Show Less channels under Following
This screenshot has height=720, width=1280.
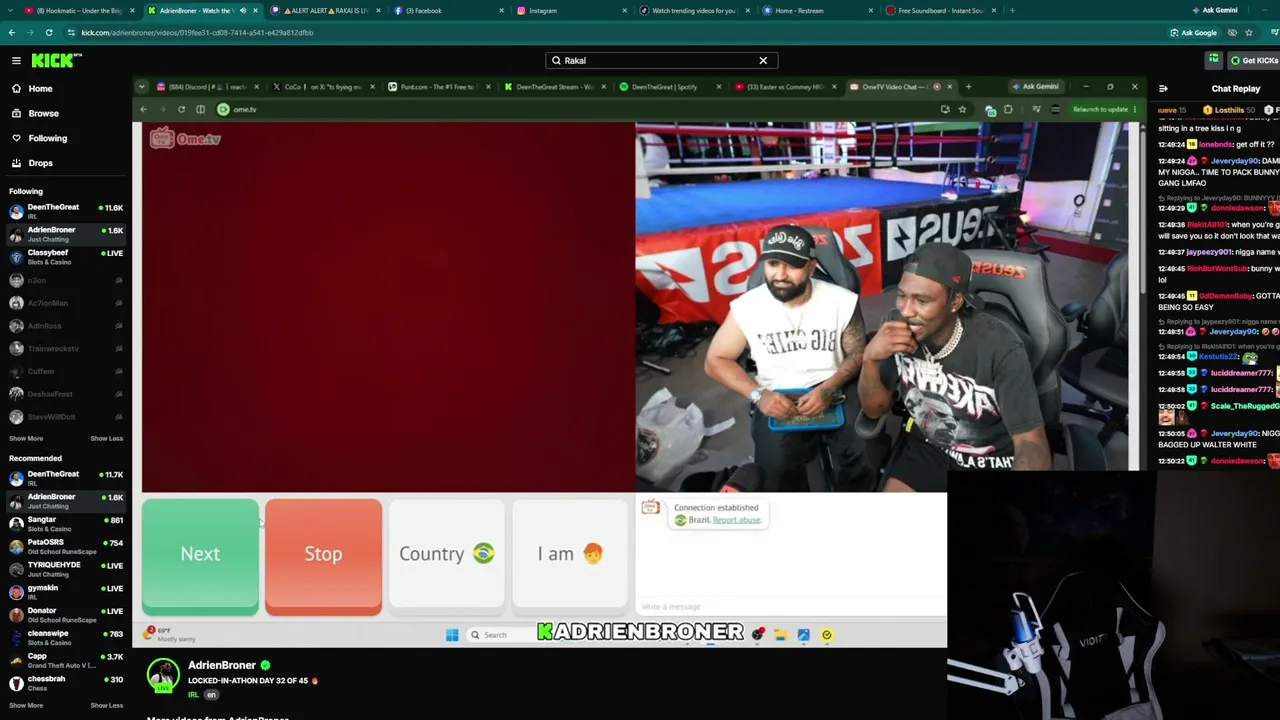click(107, 439)
